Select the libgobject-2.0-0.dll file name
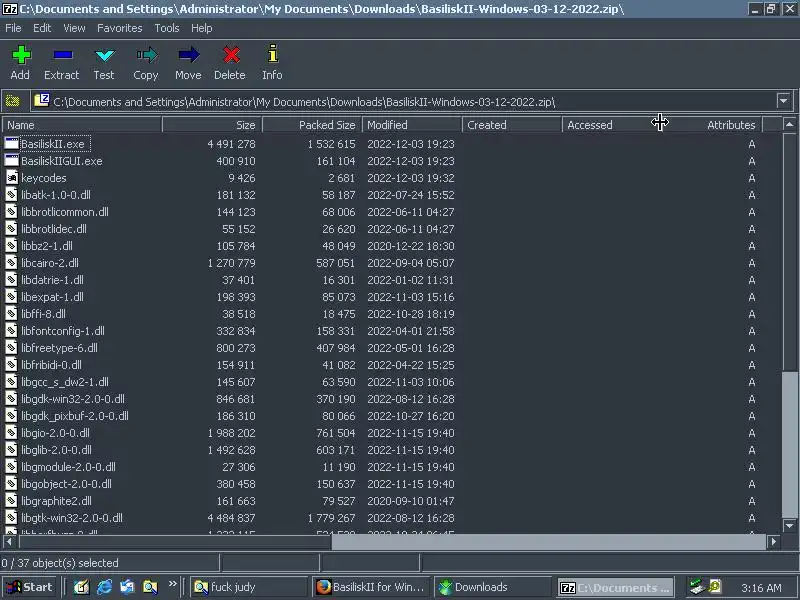800x600 pixels. point(66,484)
